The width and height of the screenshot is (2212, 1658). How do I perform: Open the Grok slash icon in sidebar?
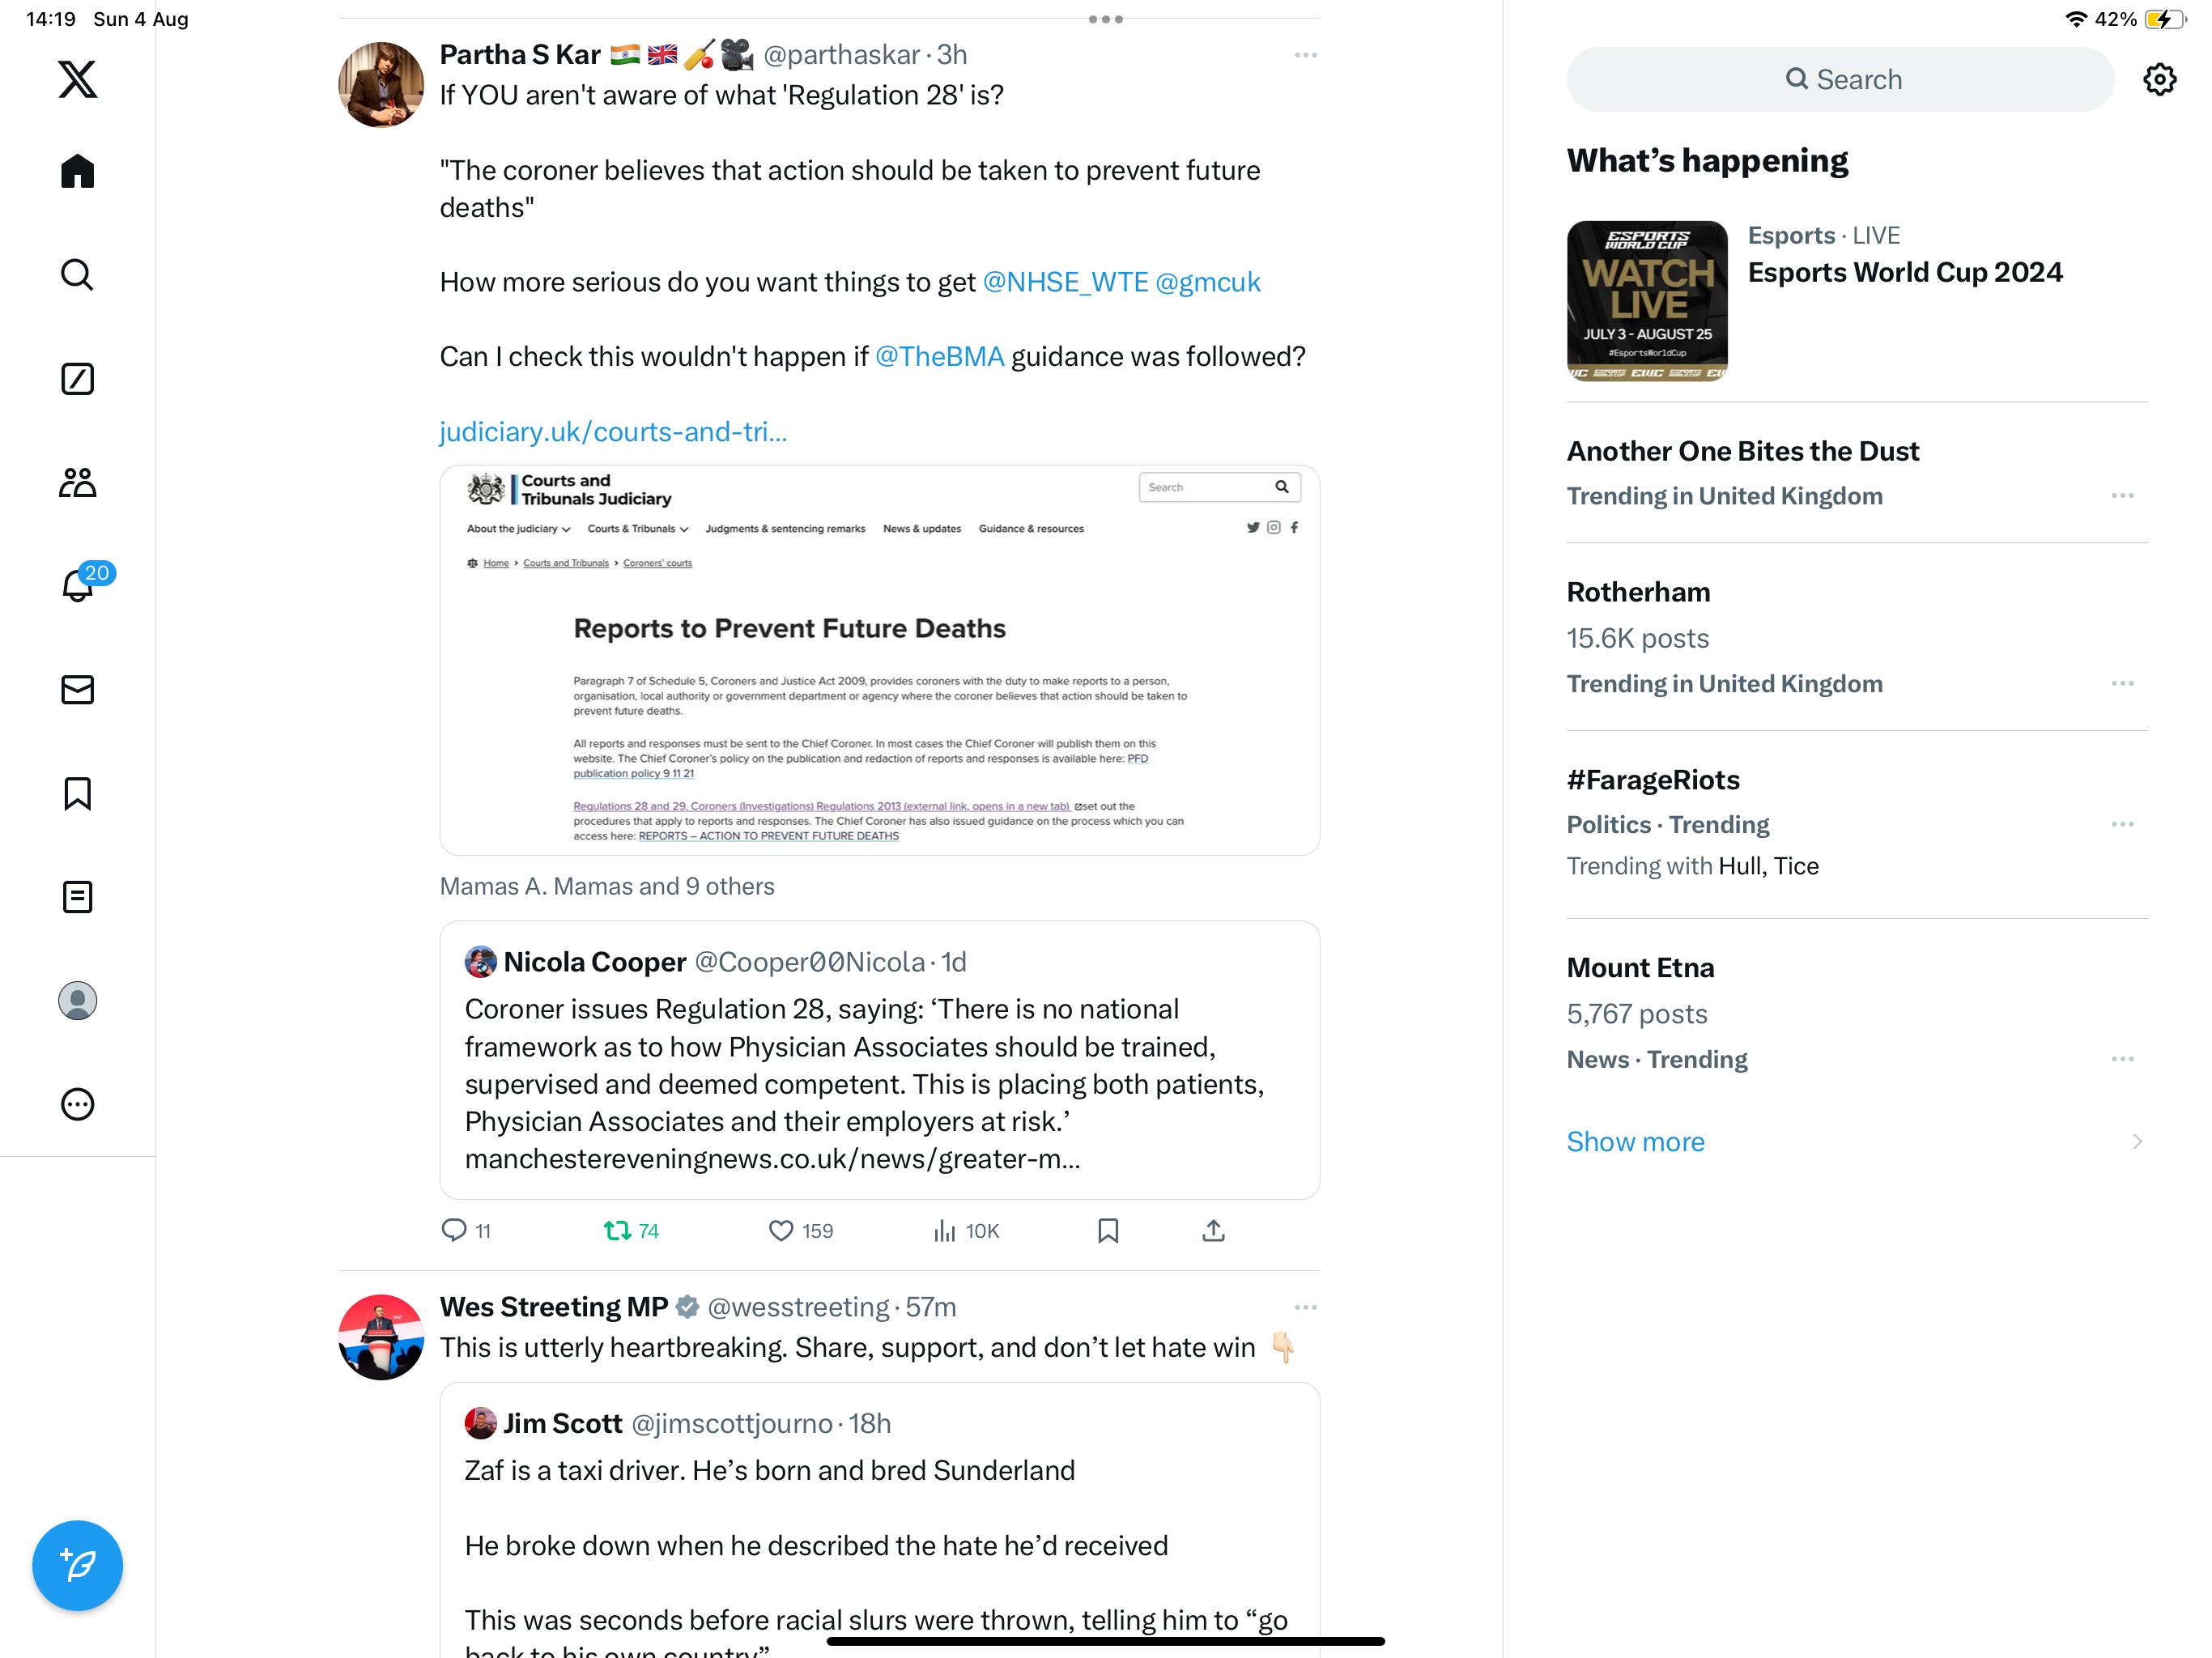[77, 379]
